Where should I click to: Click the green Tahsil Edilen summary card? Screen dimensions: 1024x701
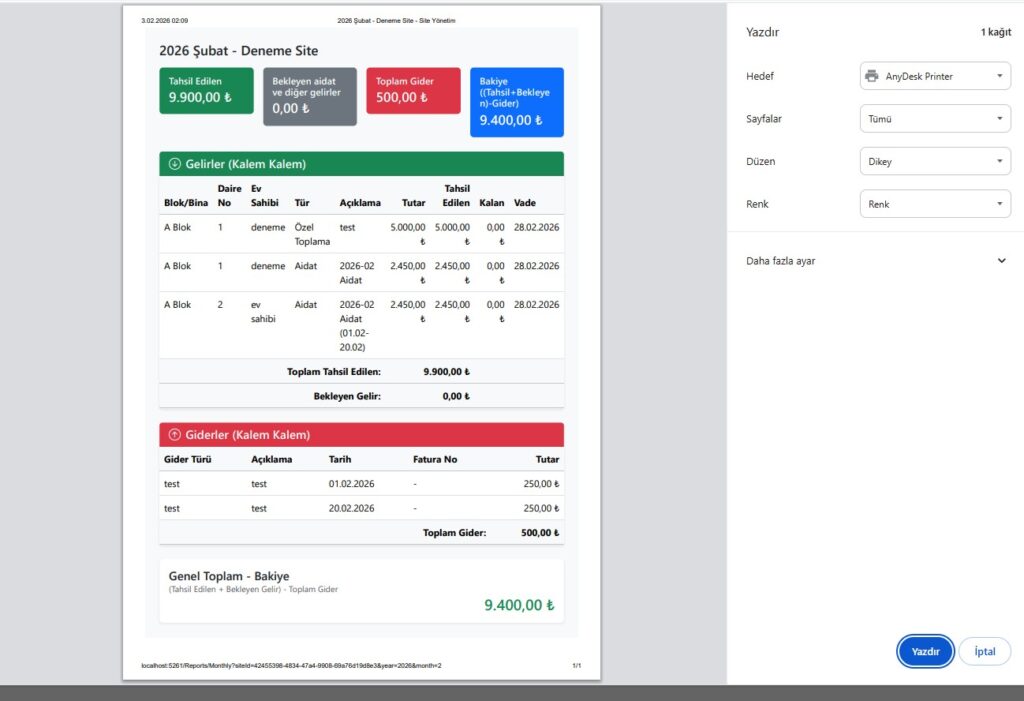[x=206, y=91]
